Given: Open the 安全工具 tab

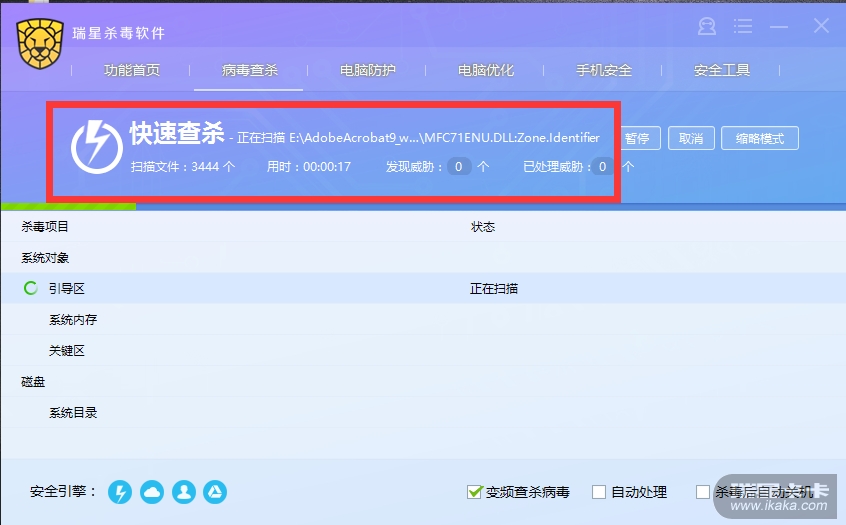Looking at the screenshot, I should (x=722, y=70).
